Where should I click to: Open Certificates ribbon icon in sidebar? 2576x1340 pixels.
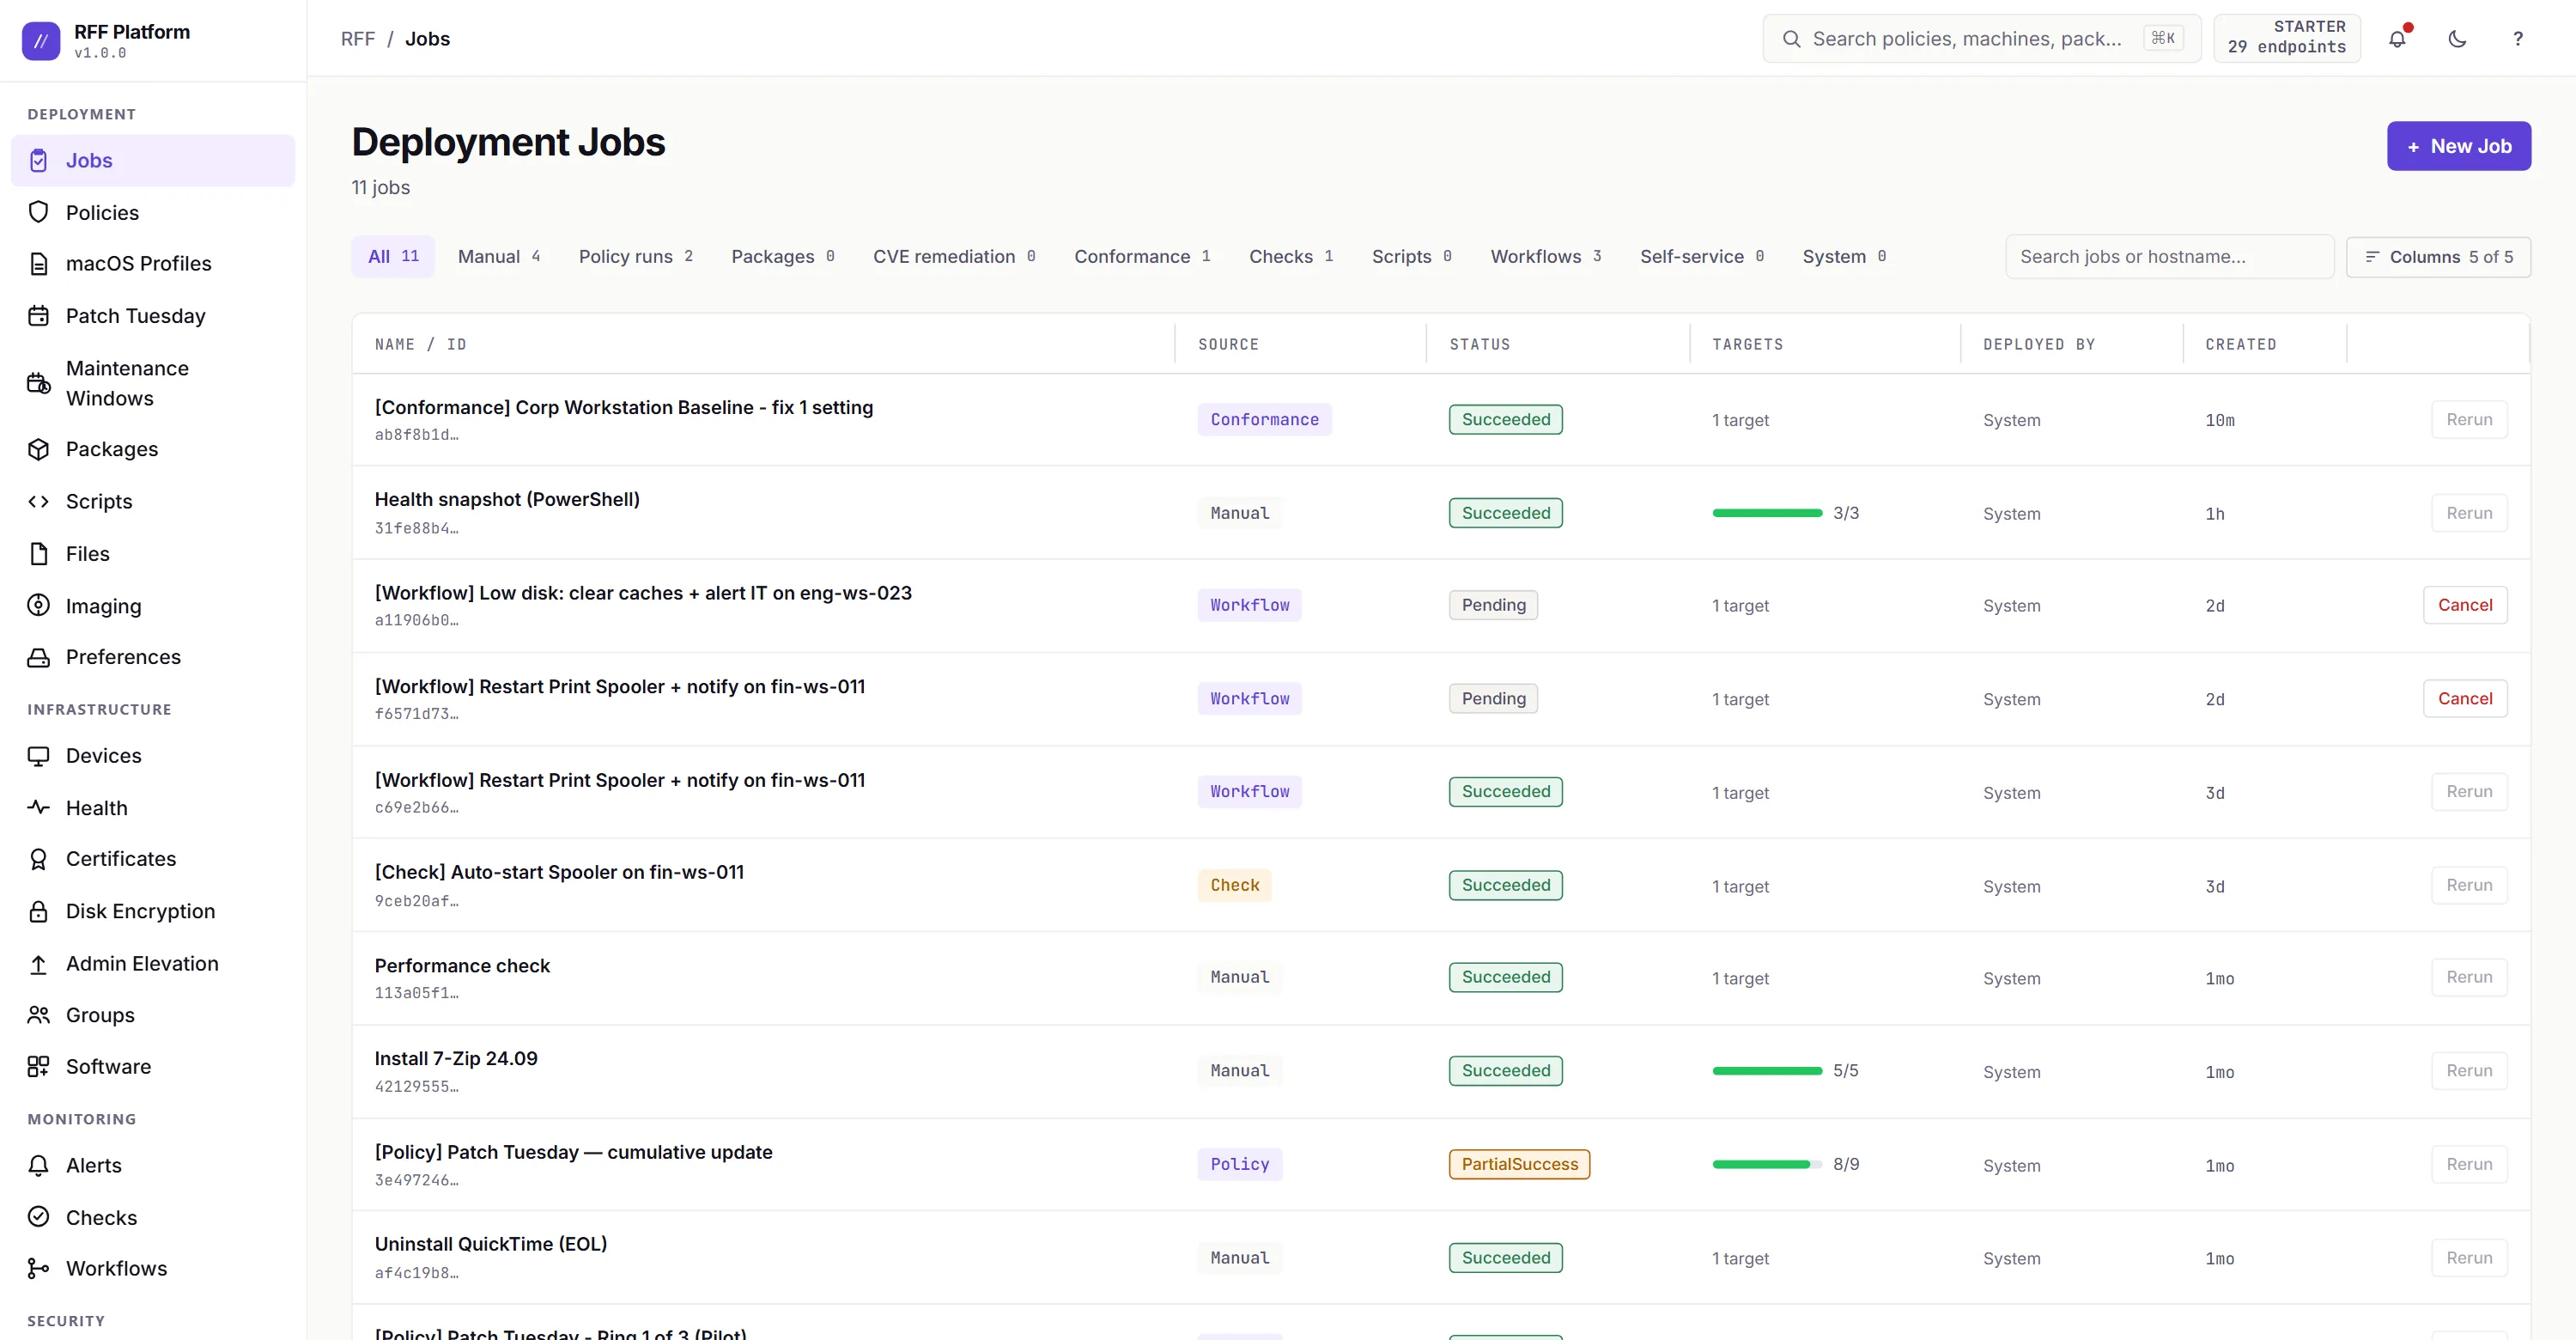(38, 859)
